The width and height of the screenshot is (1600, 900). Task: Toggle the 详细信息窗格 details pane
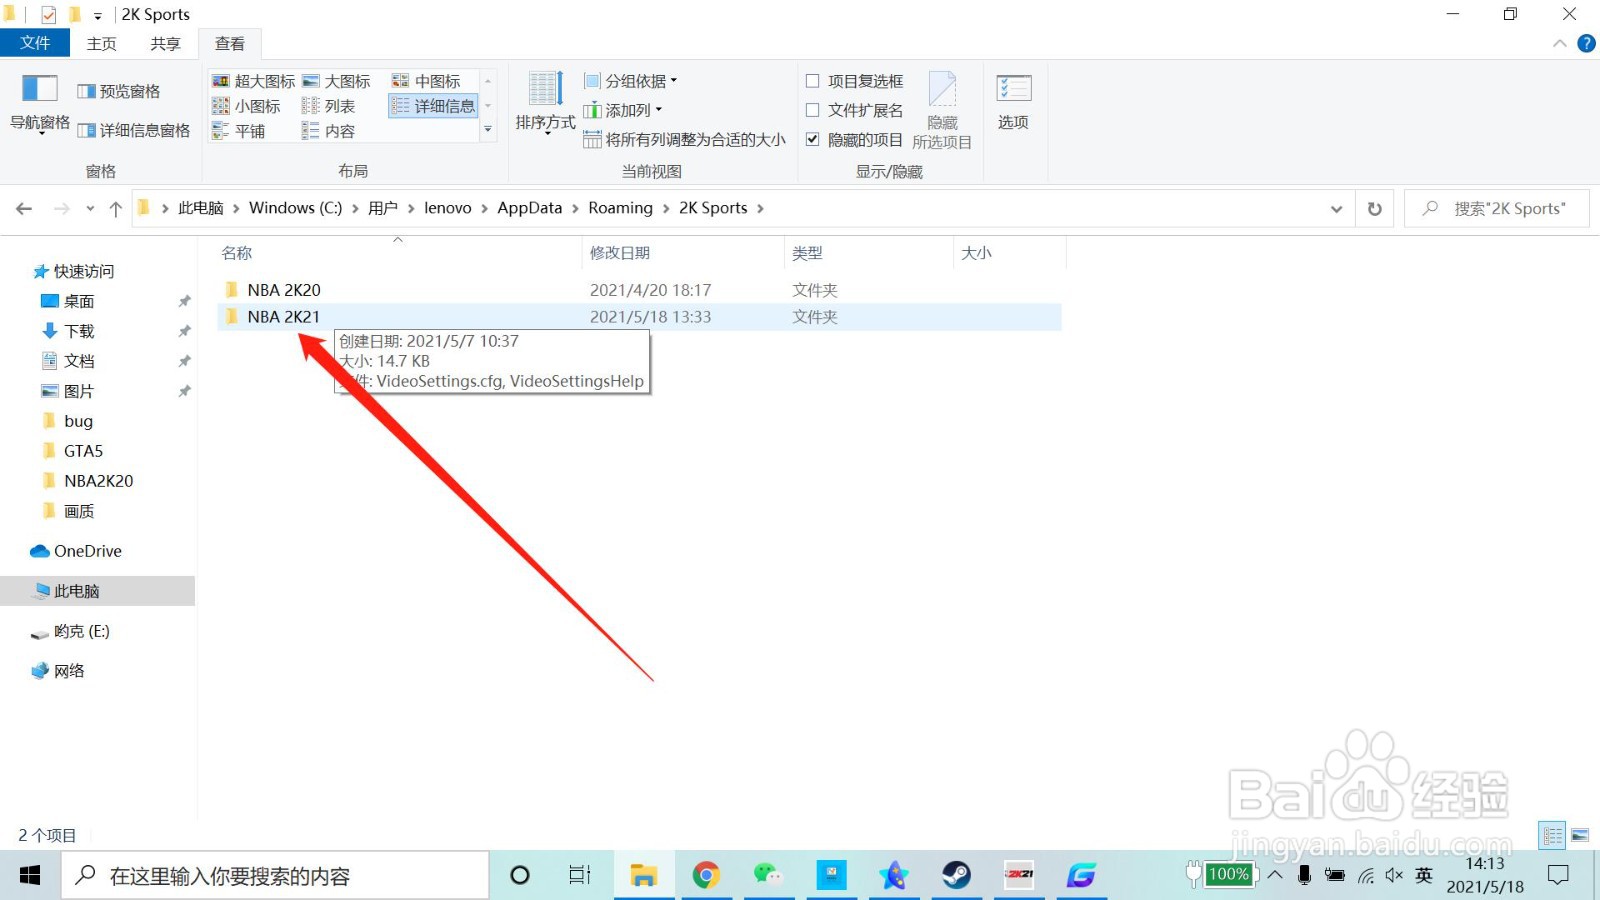click(134, 130)
